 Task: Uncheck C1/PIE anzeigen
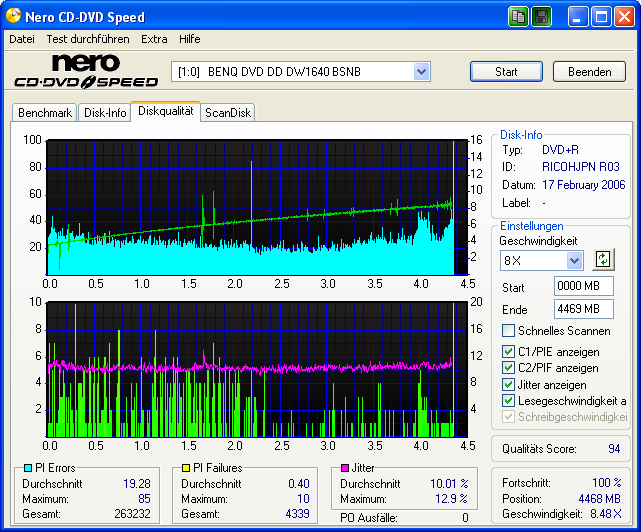pyautogui.click(x=508, y=351)
